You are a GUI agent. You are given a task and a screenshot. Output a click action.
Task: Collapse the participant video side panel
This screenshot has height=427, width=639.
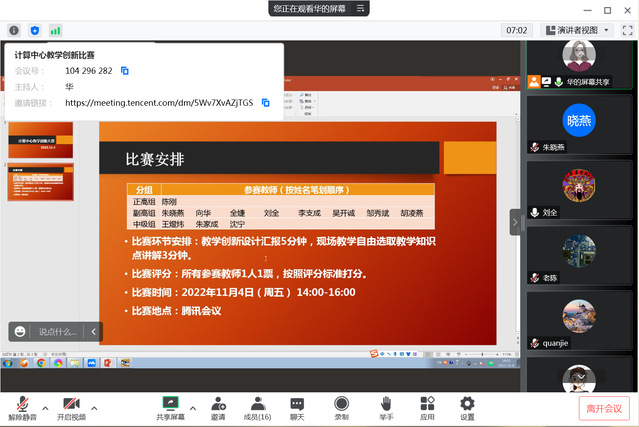pyautogui.click(x=516, y=222)
